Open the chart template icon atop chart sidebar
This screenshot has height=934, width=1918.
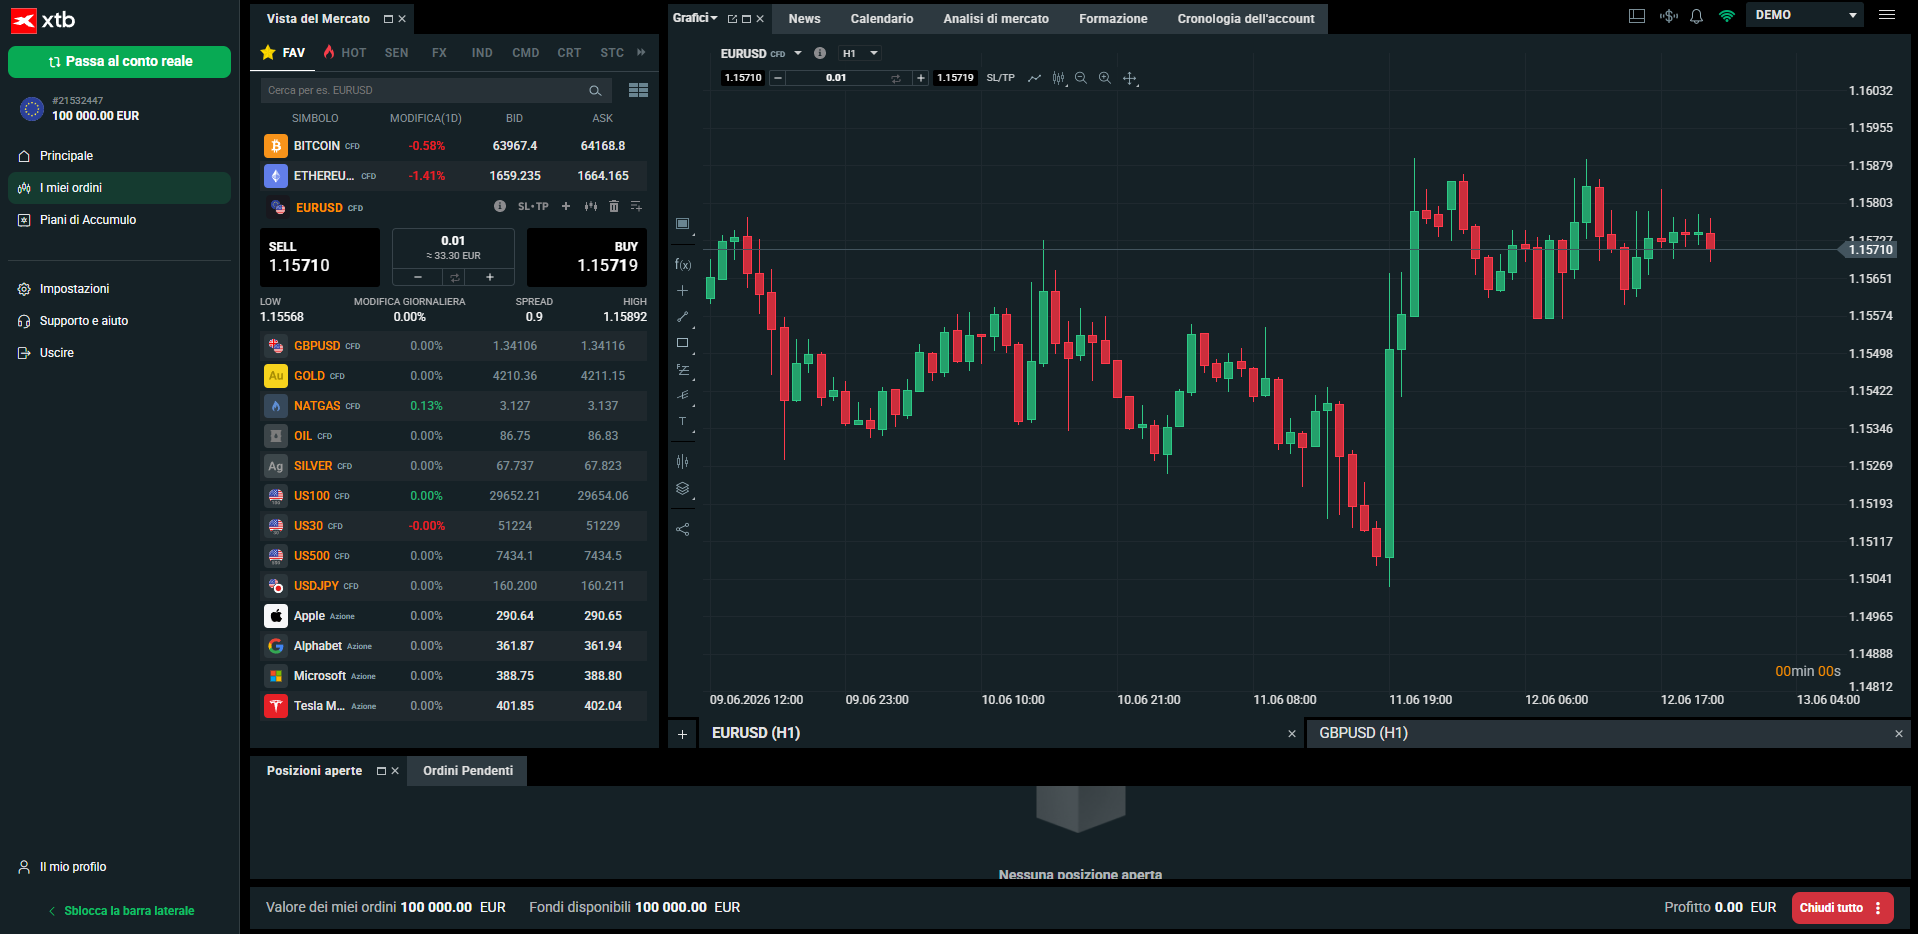(683, 224)
